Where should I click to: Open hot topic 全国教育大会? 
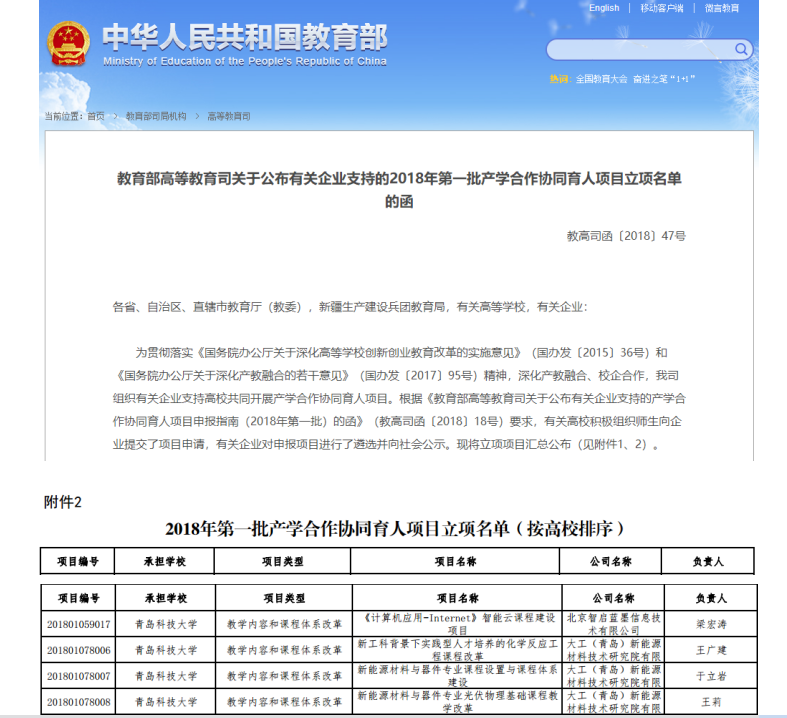(601, 78)
